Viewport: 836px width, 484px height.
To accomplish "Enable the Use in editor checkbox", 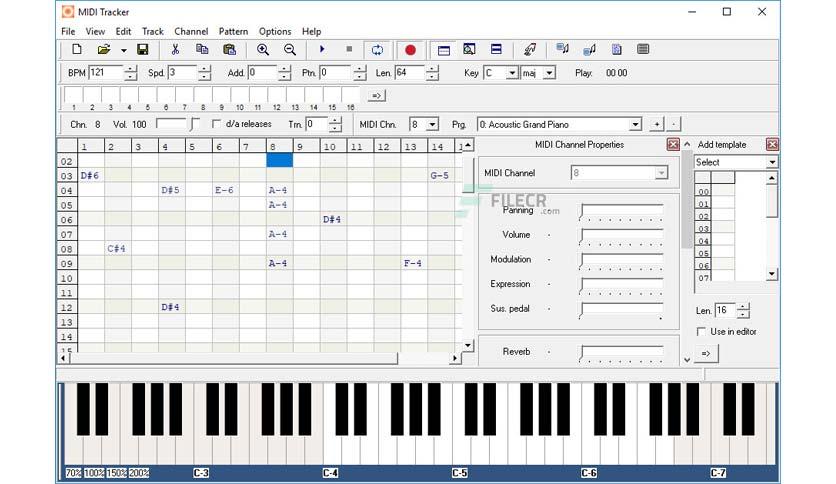I will click(x=701, y=332).
